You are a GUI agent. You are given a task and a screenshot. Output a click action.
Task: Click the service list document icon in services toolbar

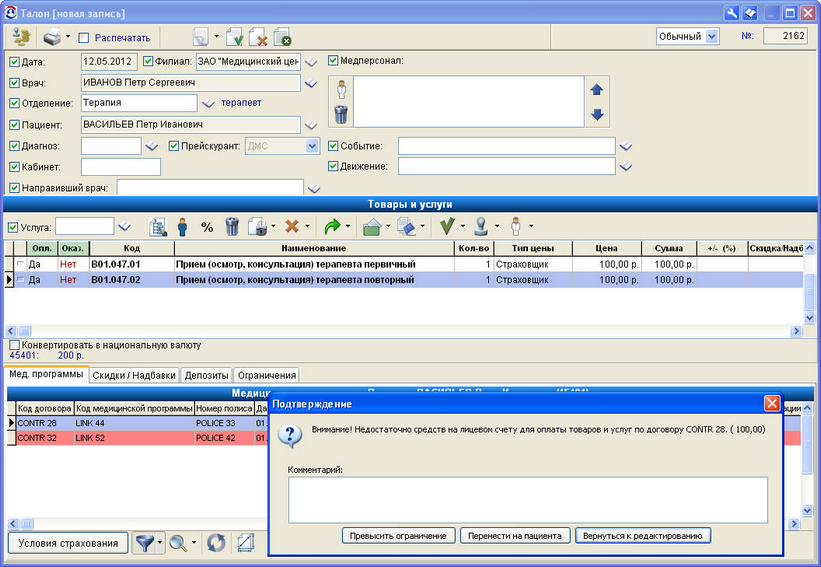(158, 227)
